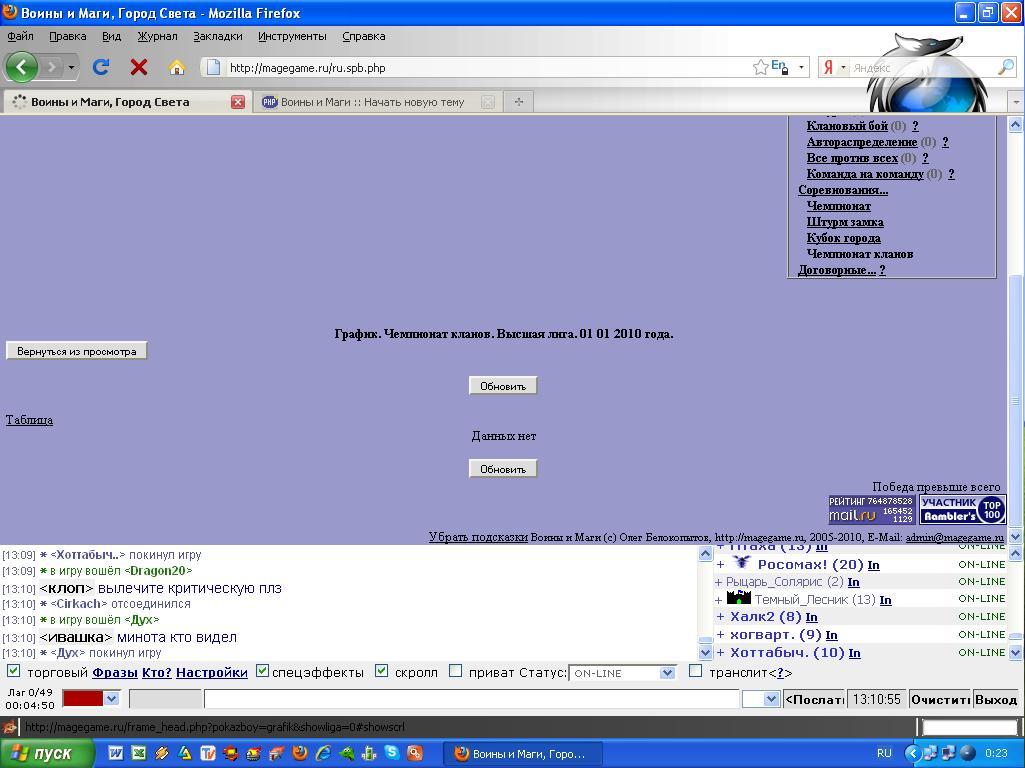Bookmark this page with the star icon

[x=760, y=67]
